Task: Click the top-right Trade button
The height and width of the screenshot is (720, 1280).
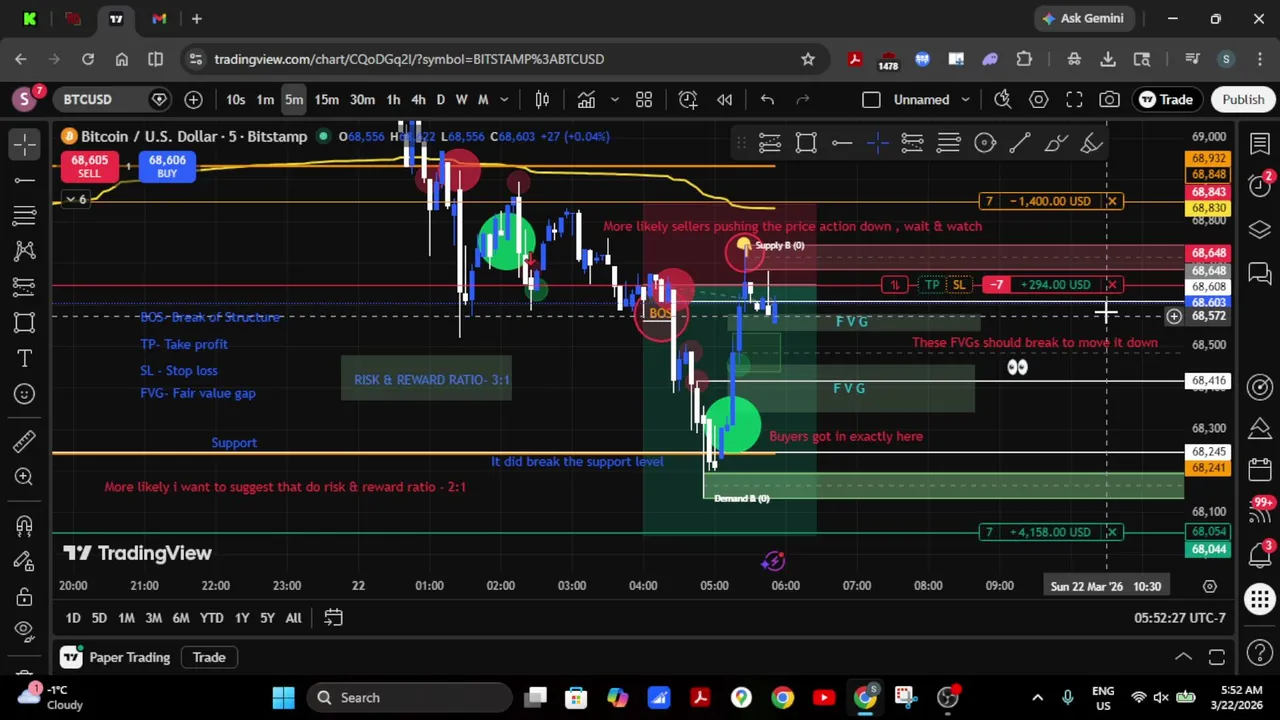Action: (x=1166, y=99)
